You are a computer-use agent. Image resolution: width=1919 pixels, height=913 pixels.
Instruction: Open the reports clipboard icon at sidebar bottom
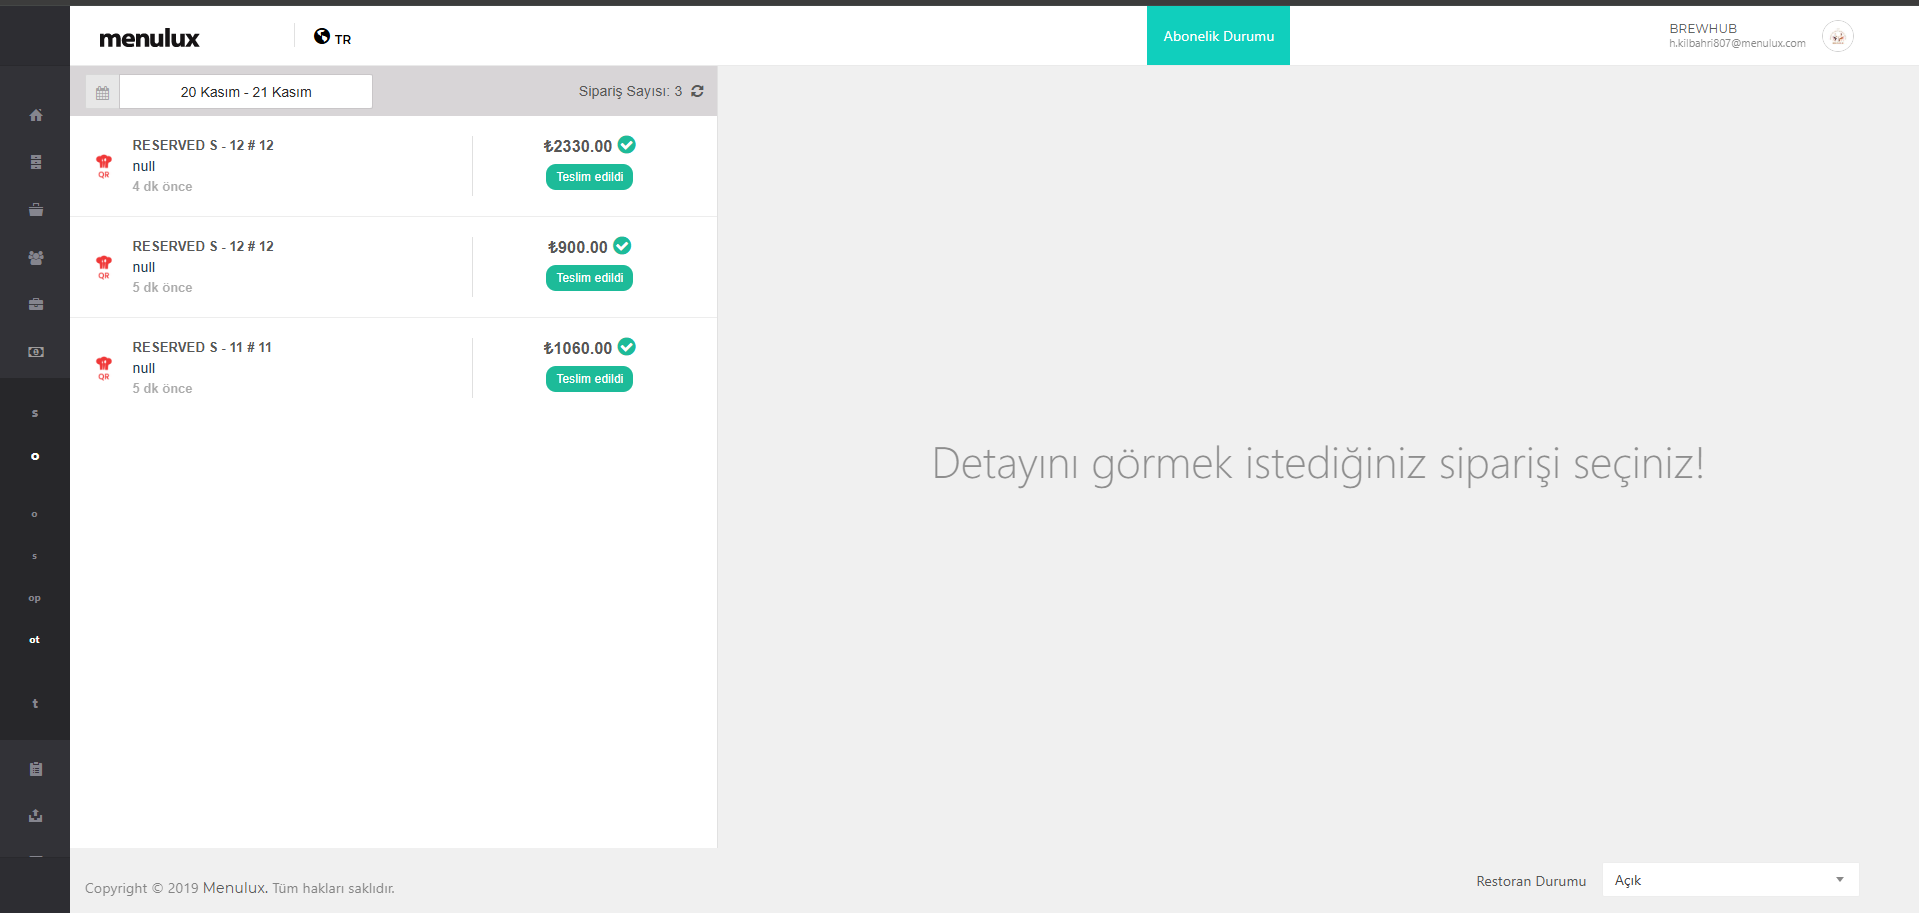tap(35, 768)
